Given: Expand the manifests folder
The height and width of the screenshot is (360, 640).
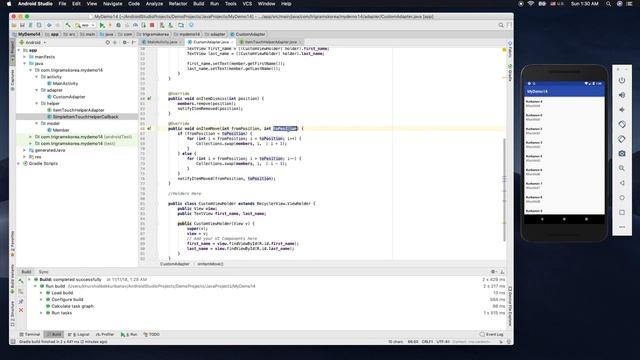Looking at the screenshot, I should pos(24,57).
